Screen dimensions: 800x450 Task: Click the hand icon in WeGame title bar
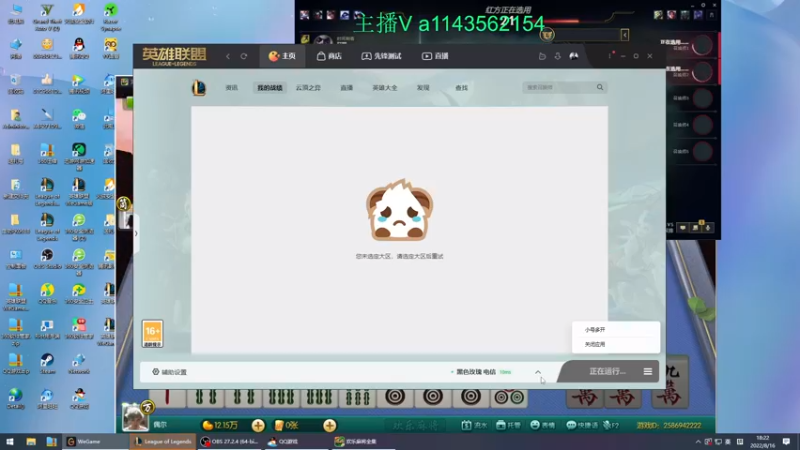coord(542,56)
